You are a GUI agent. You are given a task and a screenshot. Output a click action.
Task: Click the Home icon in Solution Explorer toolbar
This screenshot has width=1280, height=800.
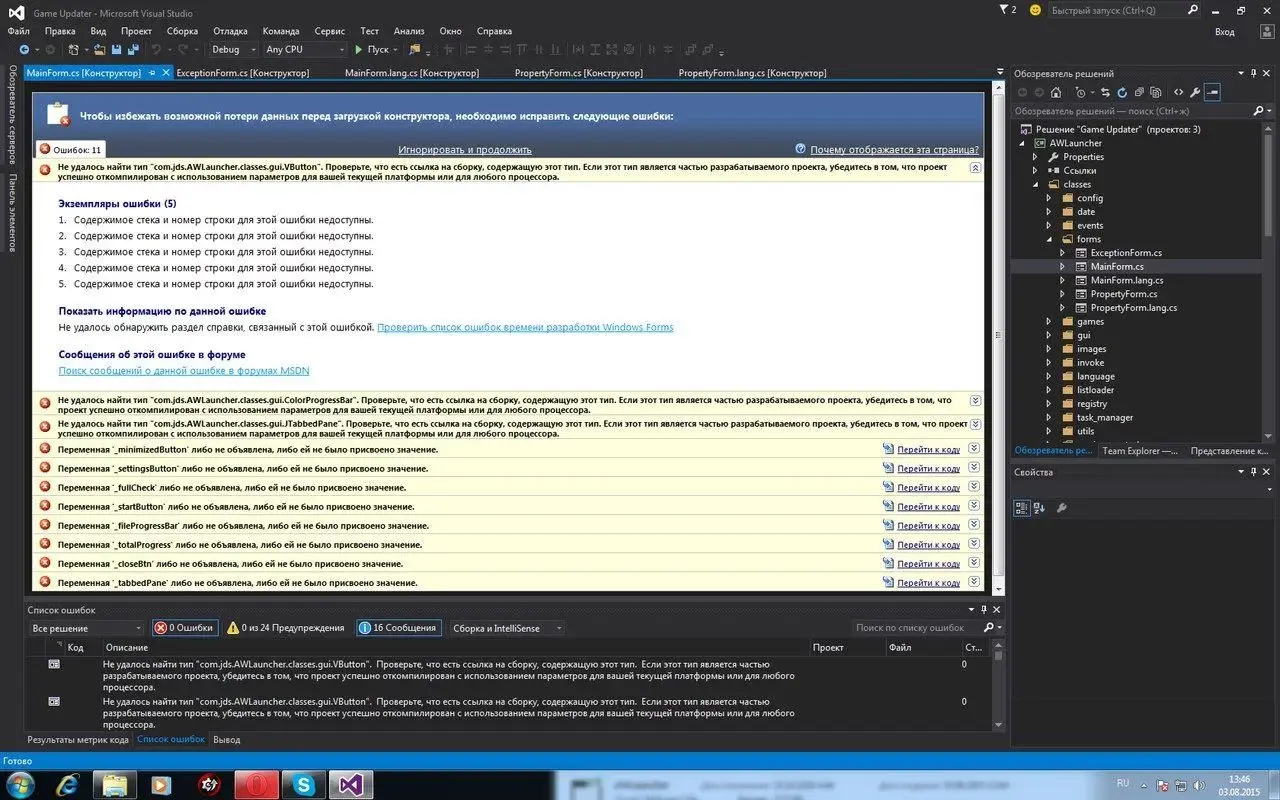(x=1055, y=92)
